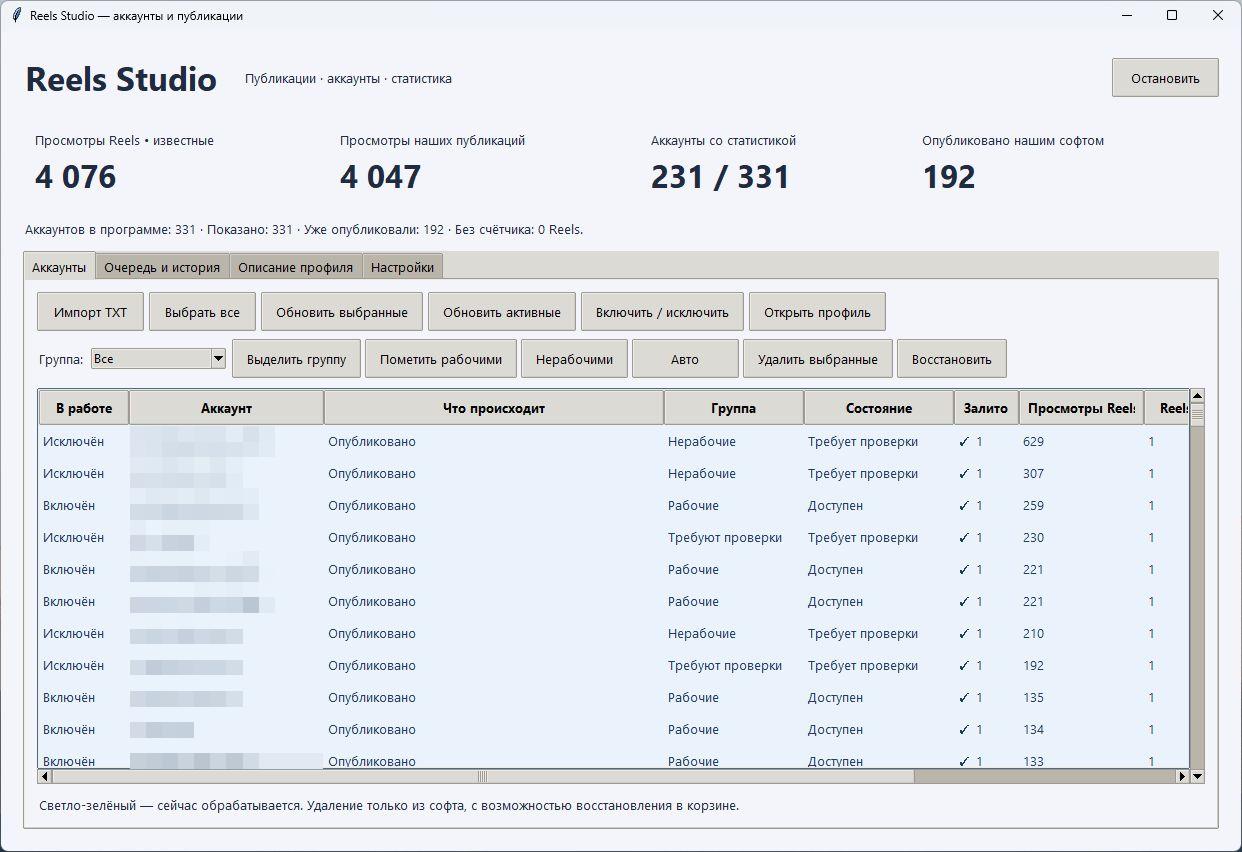The height and width of the screenshot is (852, 1242).
Task: Click Выделить группу button
Action: click(296, 359)
